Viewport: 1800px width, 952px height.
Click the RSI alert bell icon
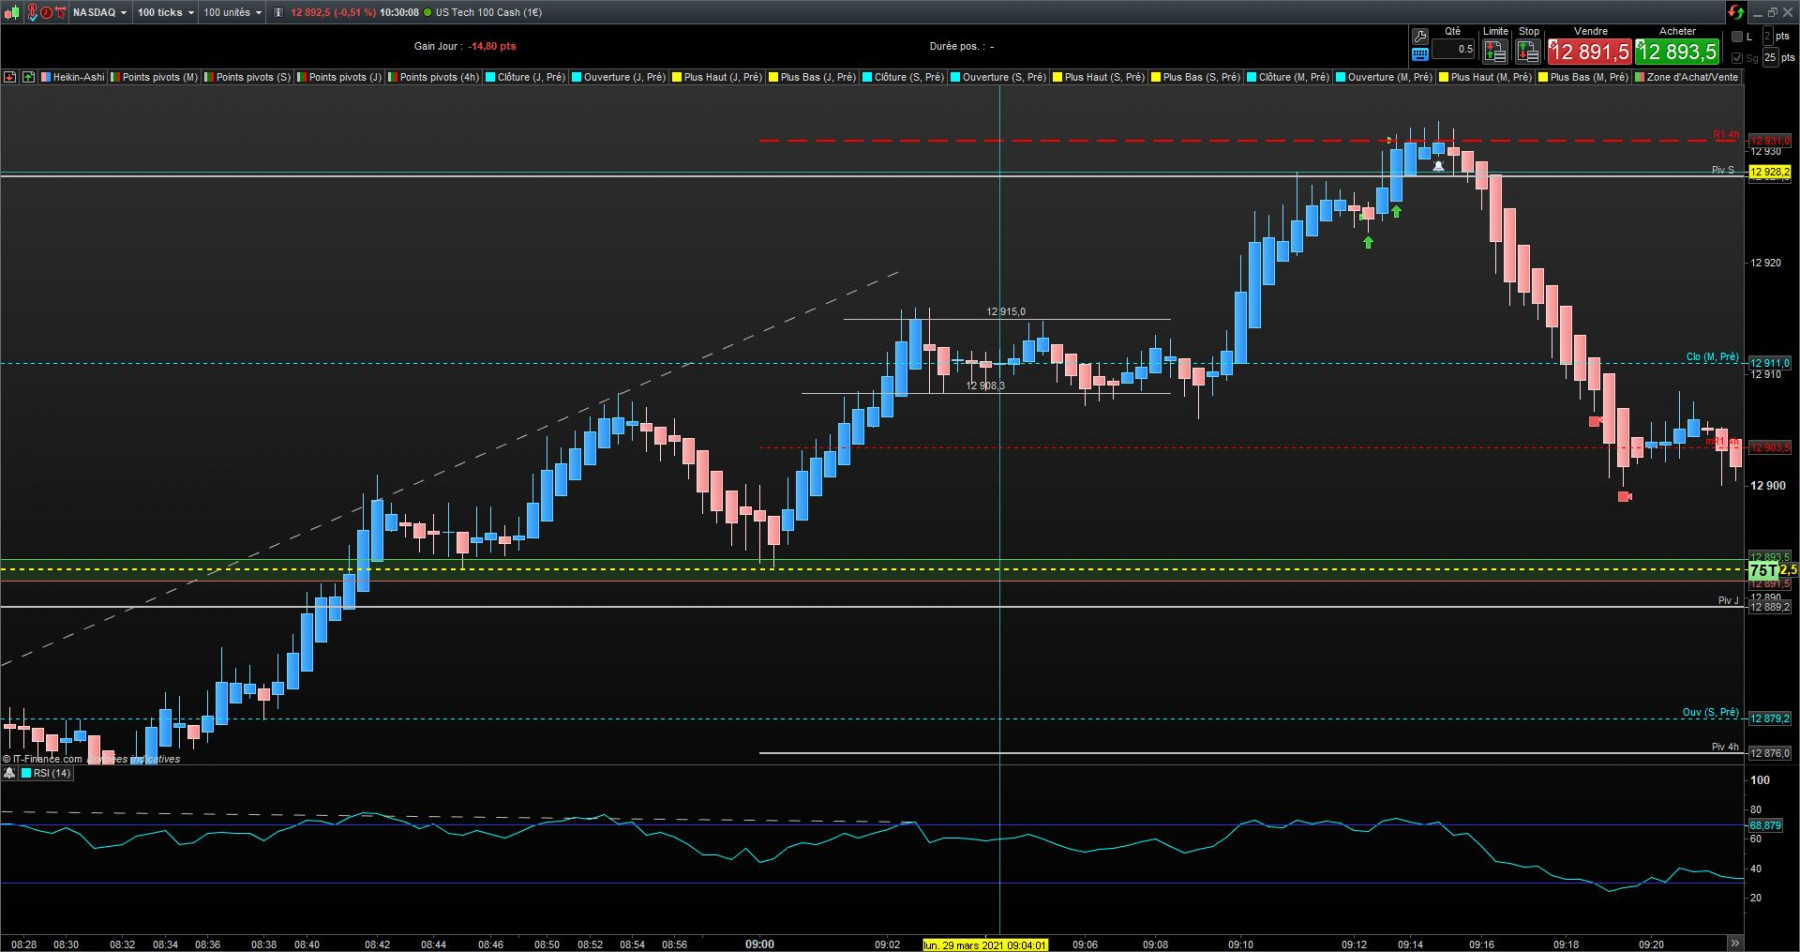pos(9,773)
